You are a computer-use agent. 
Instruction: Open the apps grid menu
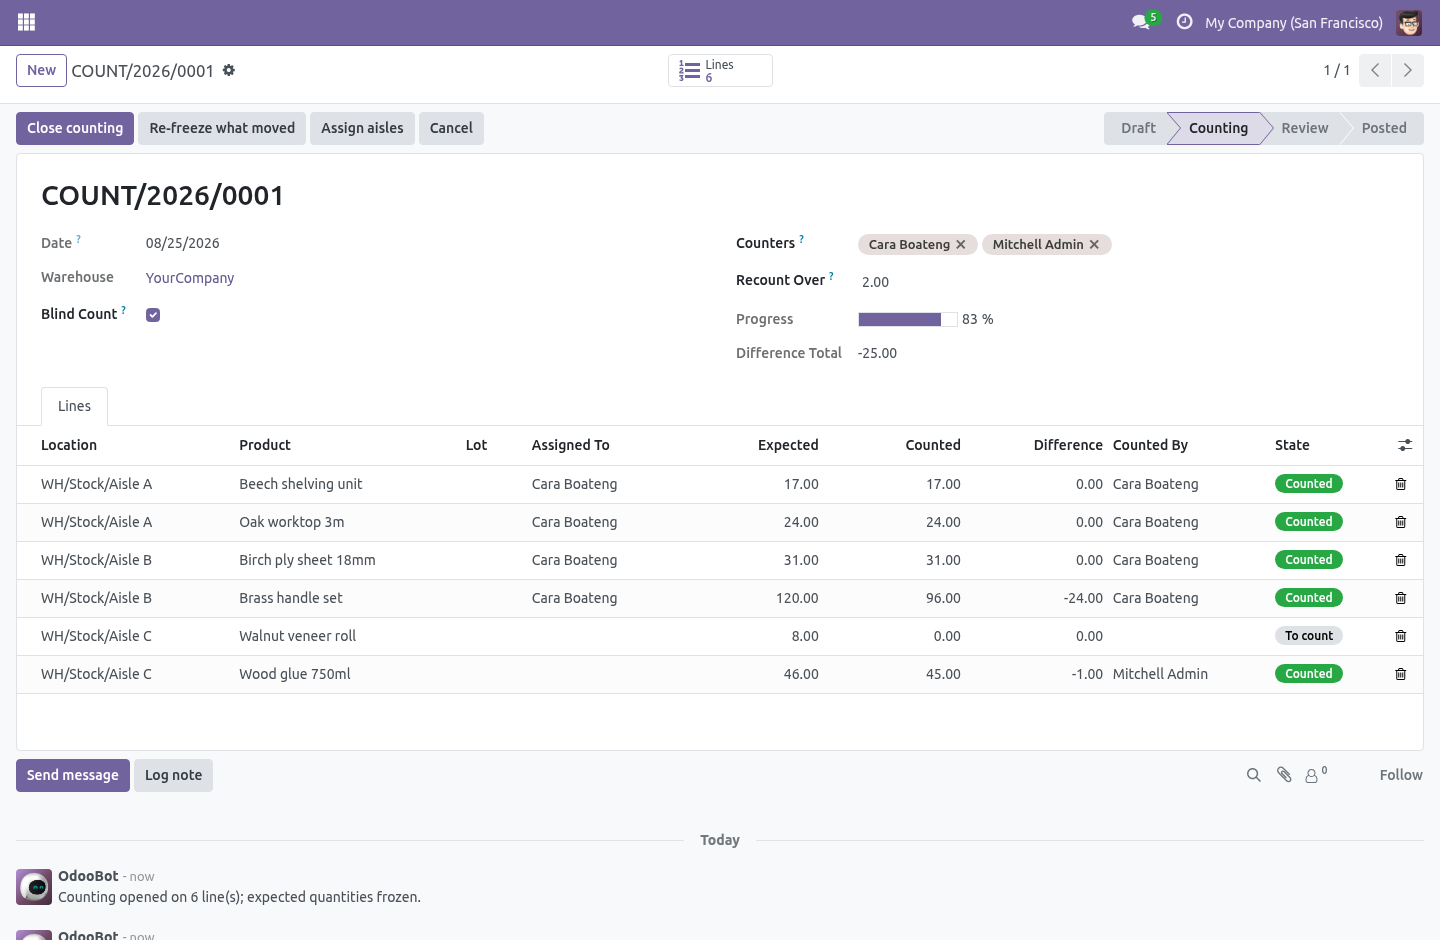pos(27,22)
